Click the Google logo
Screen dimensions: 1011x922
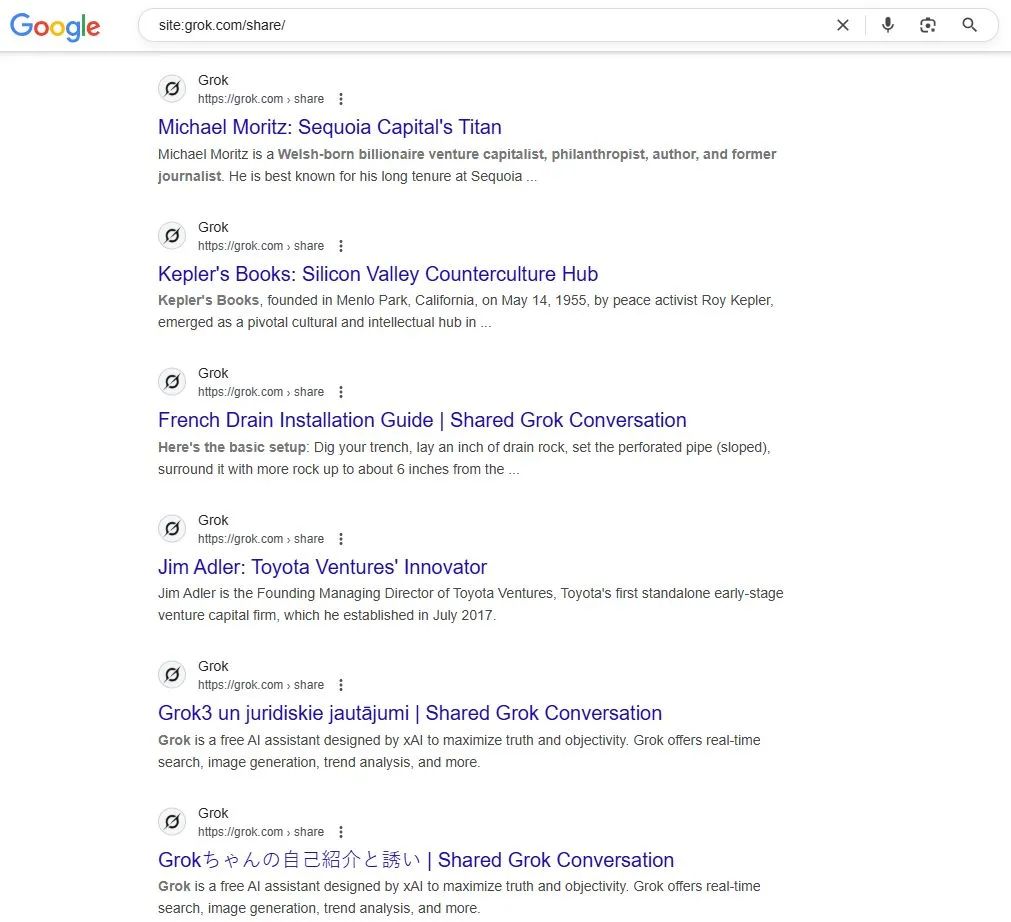tap(55, 27)
